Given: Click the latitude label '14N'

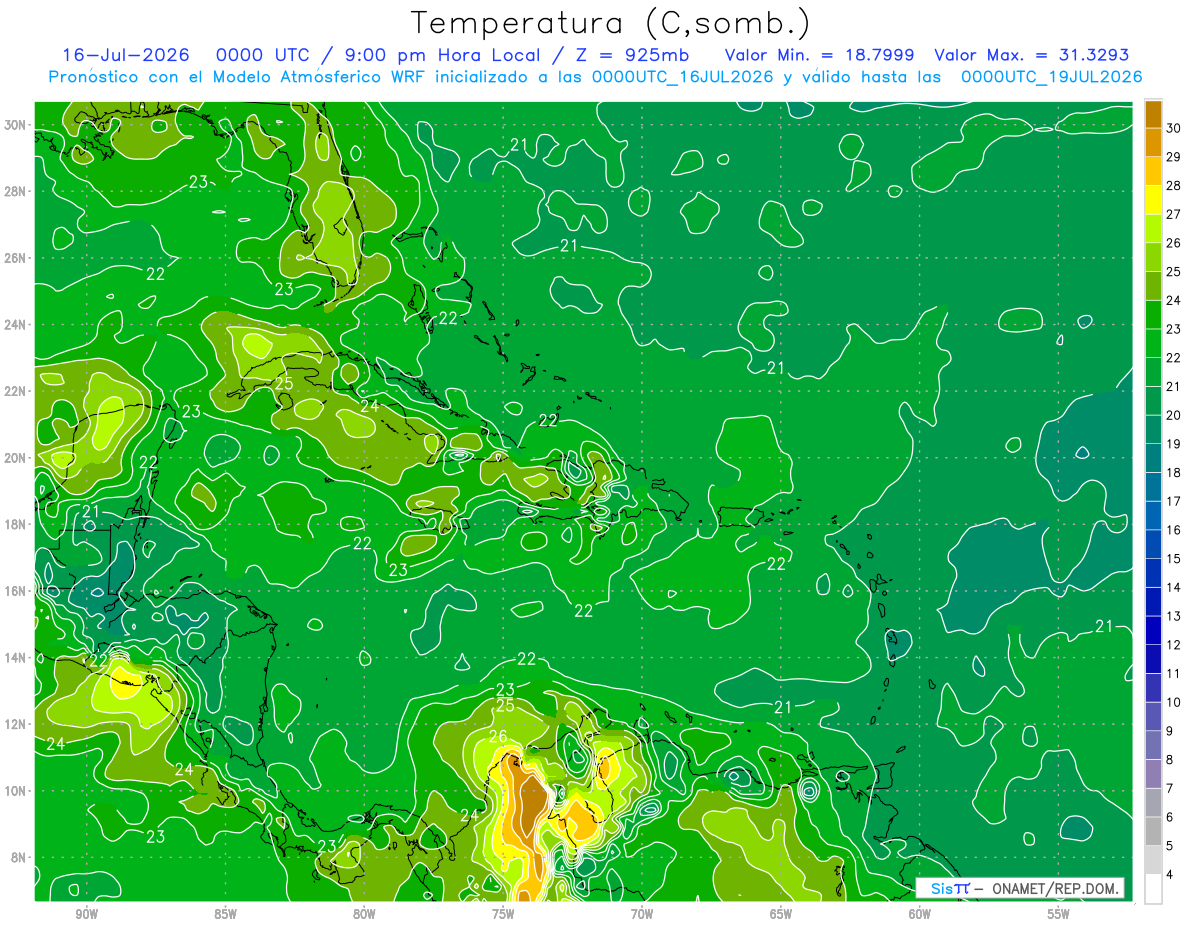Looking at the screenshot, I should (x=16, y=657).
